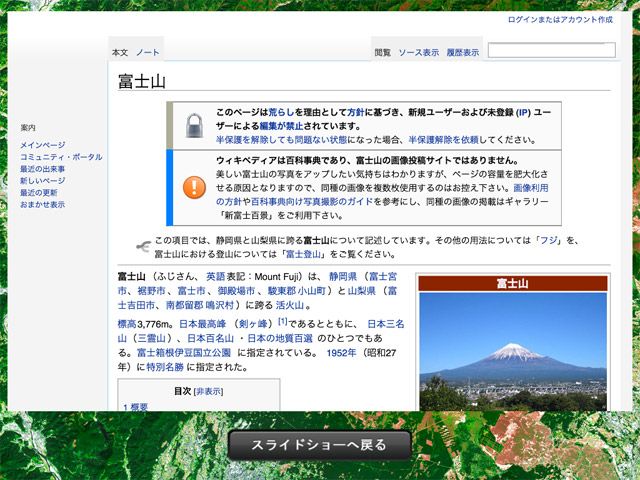Click the 富士山 infobox header
640x480 pixels.
(513, 283)
